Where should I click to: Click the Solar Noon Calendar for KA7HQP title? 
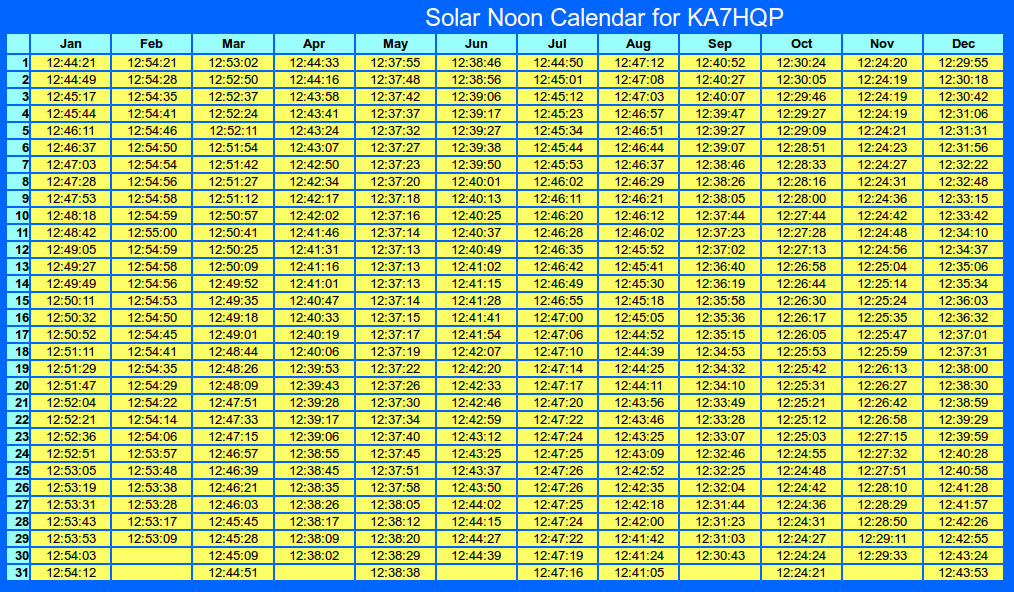pyautogui.click(x=604, y=17)
